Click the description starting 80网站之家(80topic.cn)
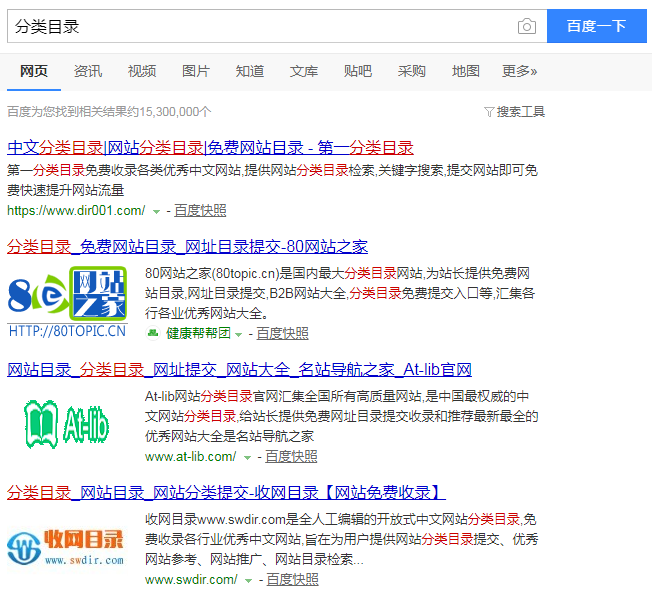This screenshot has width=652, height=591. coord(340,293)
